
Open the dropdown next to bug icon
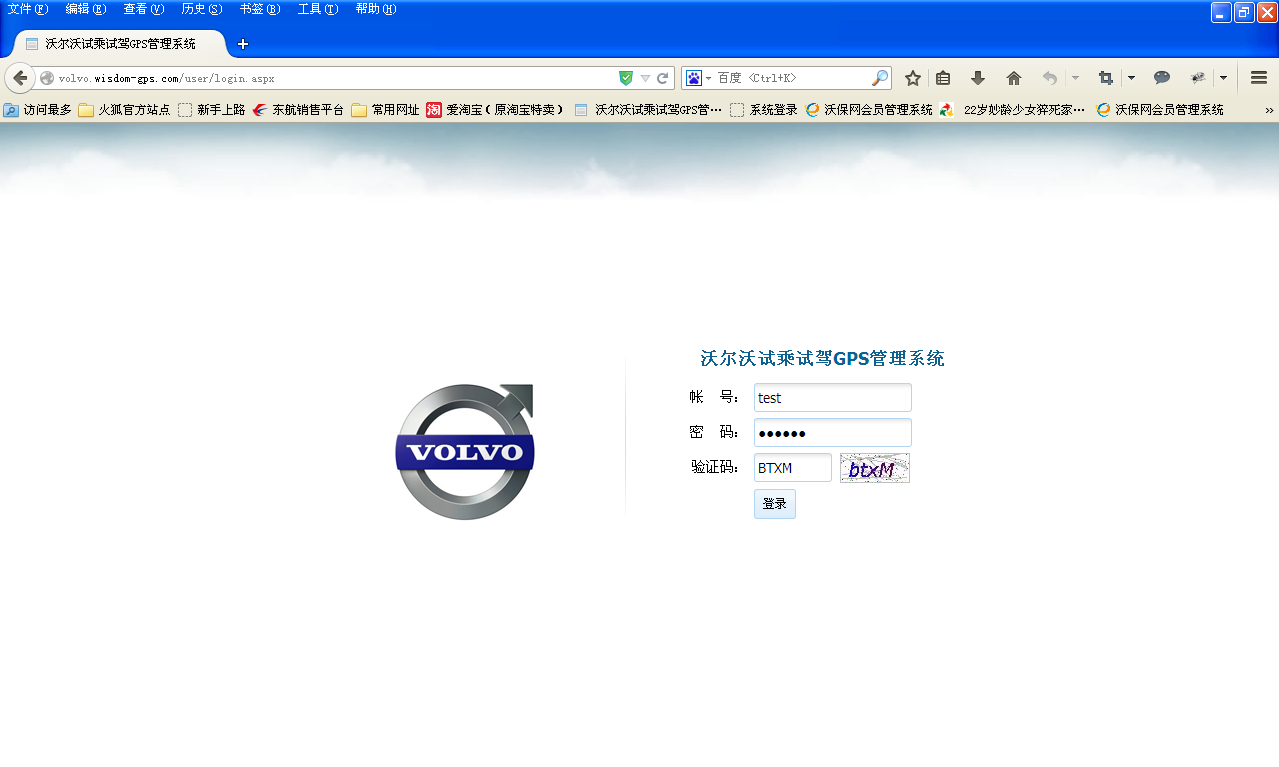click(1223, 78)
